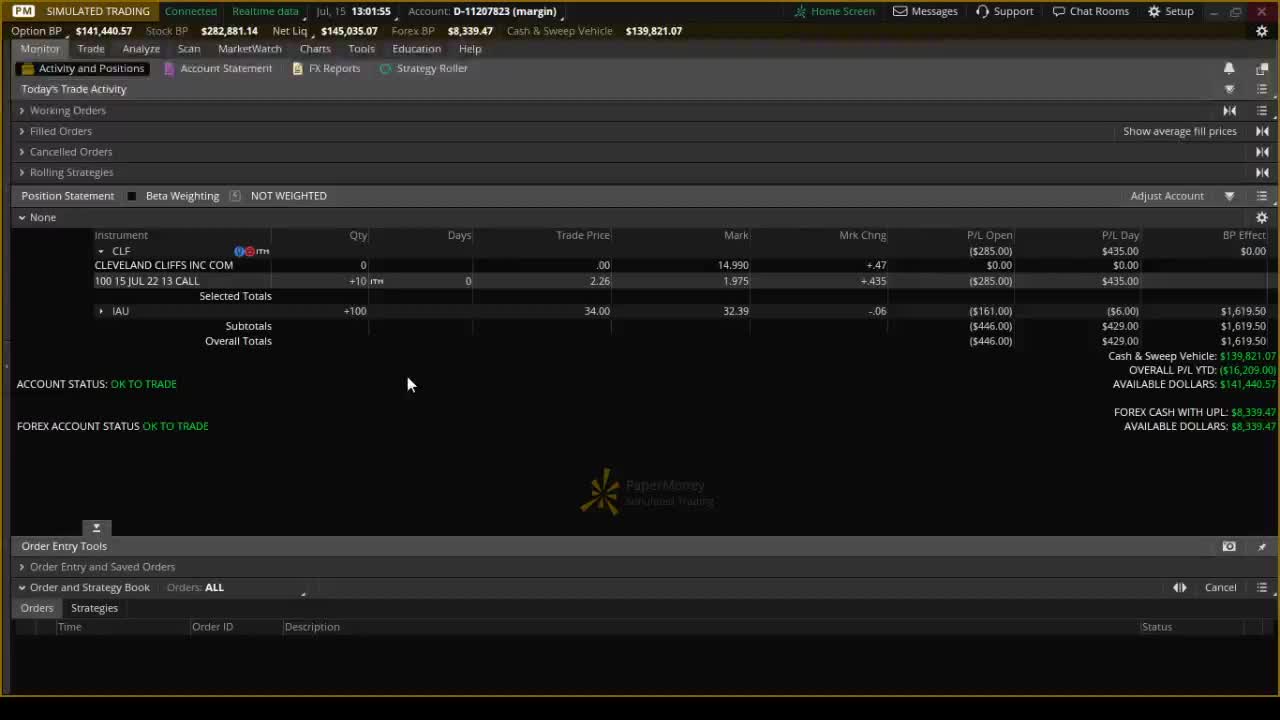Expand the Rolling Strategies section
This screenshot has width=1280, height=720.
(x=22, y=172)
